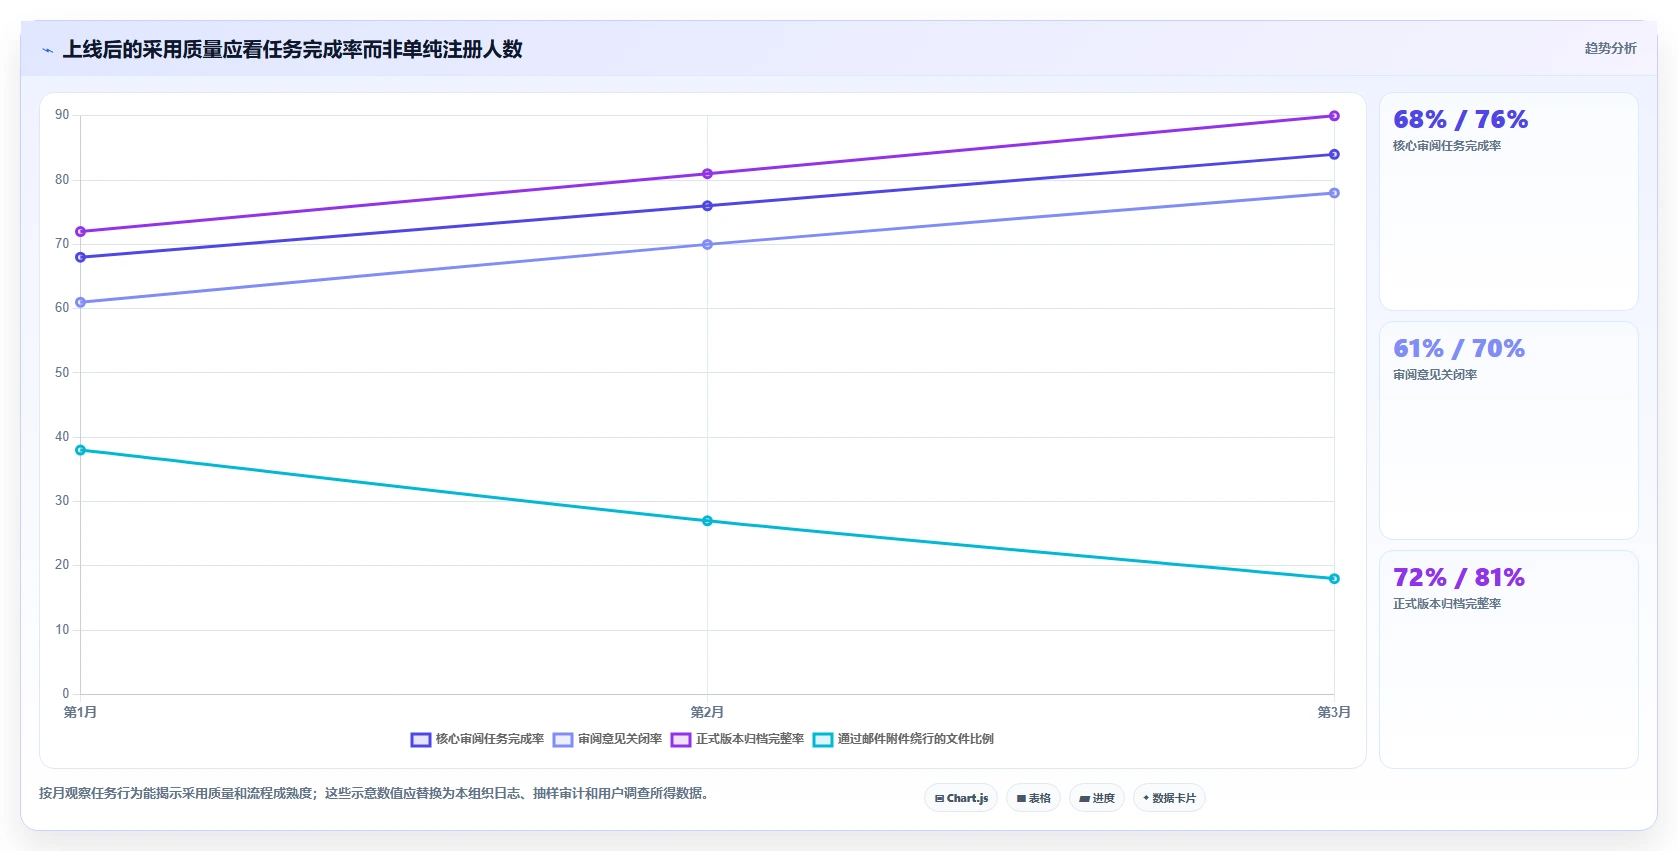This screenshot has width=1678, height=851.
Task: Click the 第3月 point at 84 on the 核心审阅任务完成率 line
Action: point(1334,154)
